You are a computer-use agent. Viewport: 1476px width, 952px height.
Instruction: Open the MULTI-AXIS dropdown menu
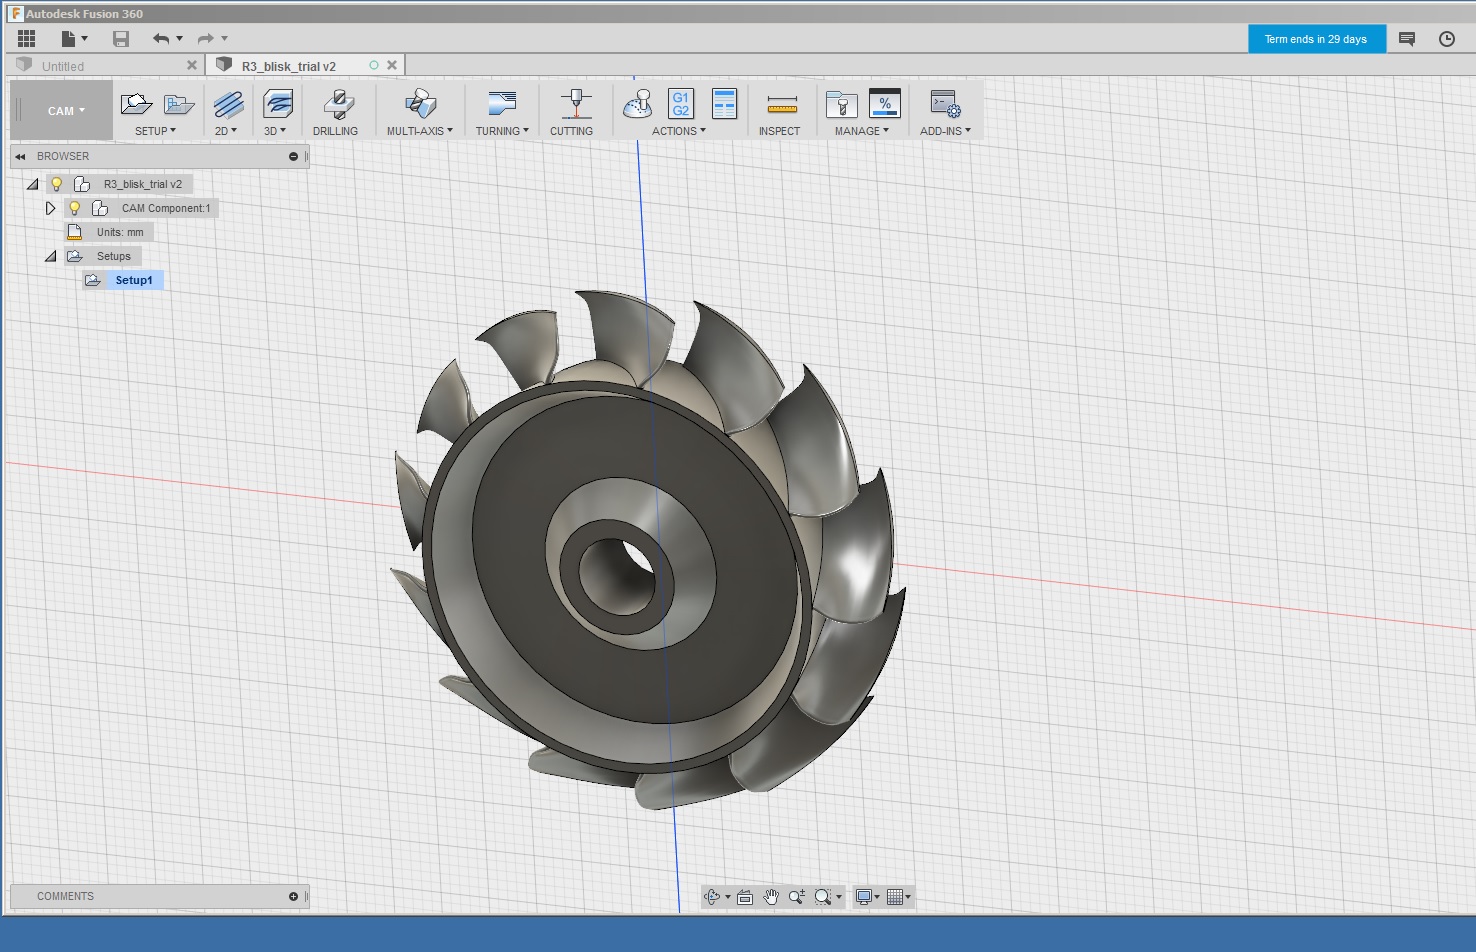(419, 131)
